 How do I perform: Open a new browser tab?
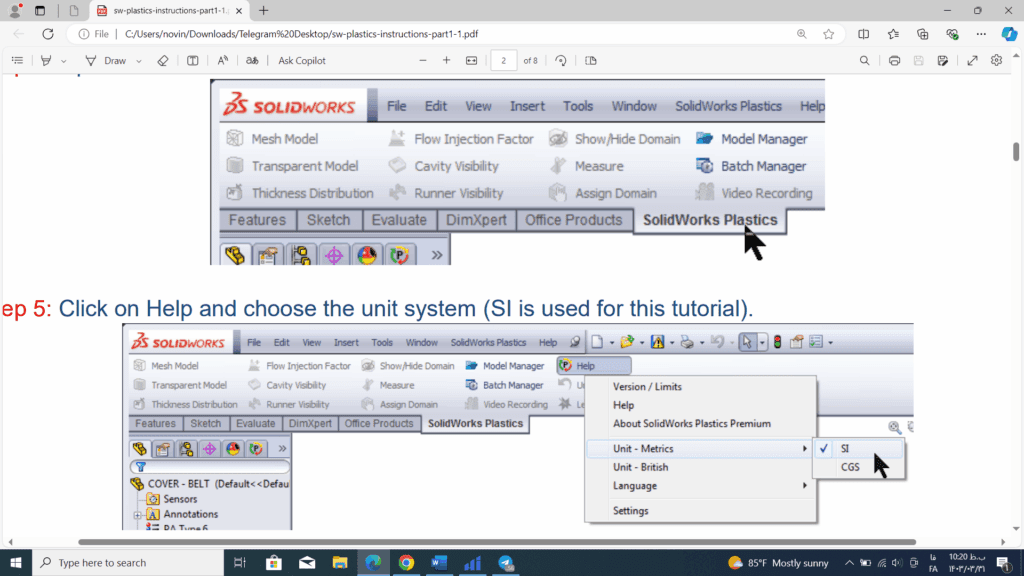(264, 10)
